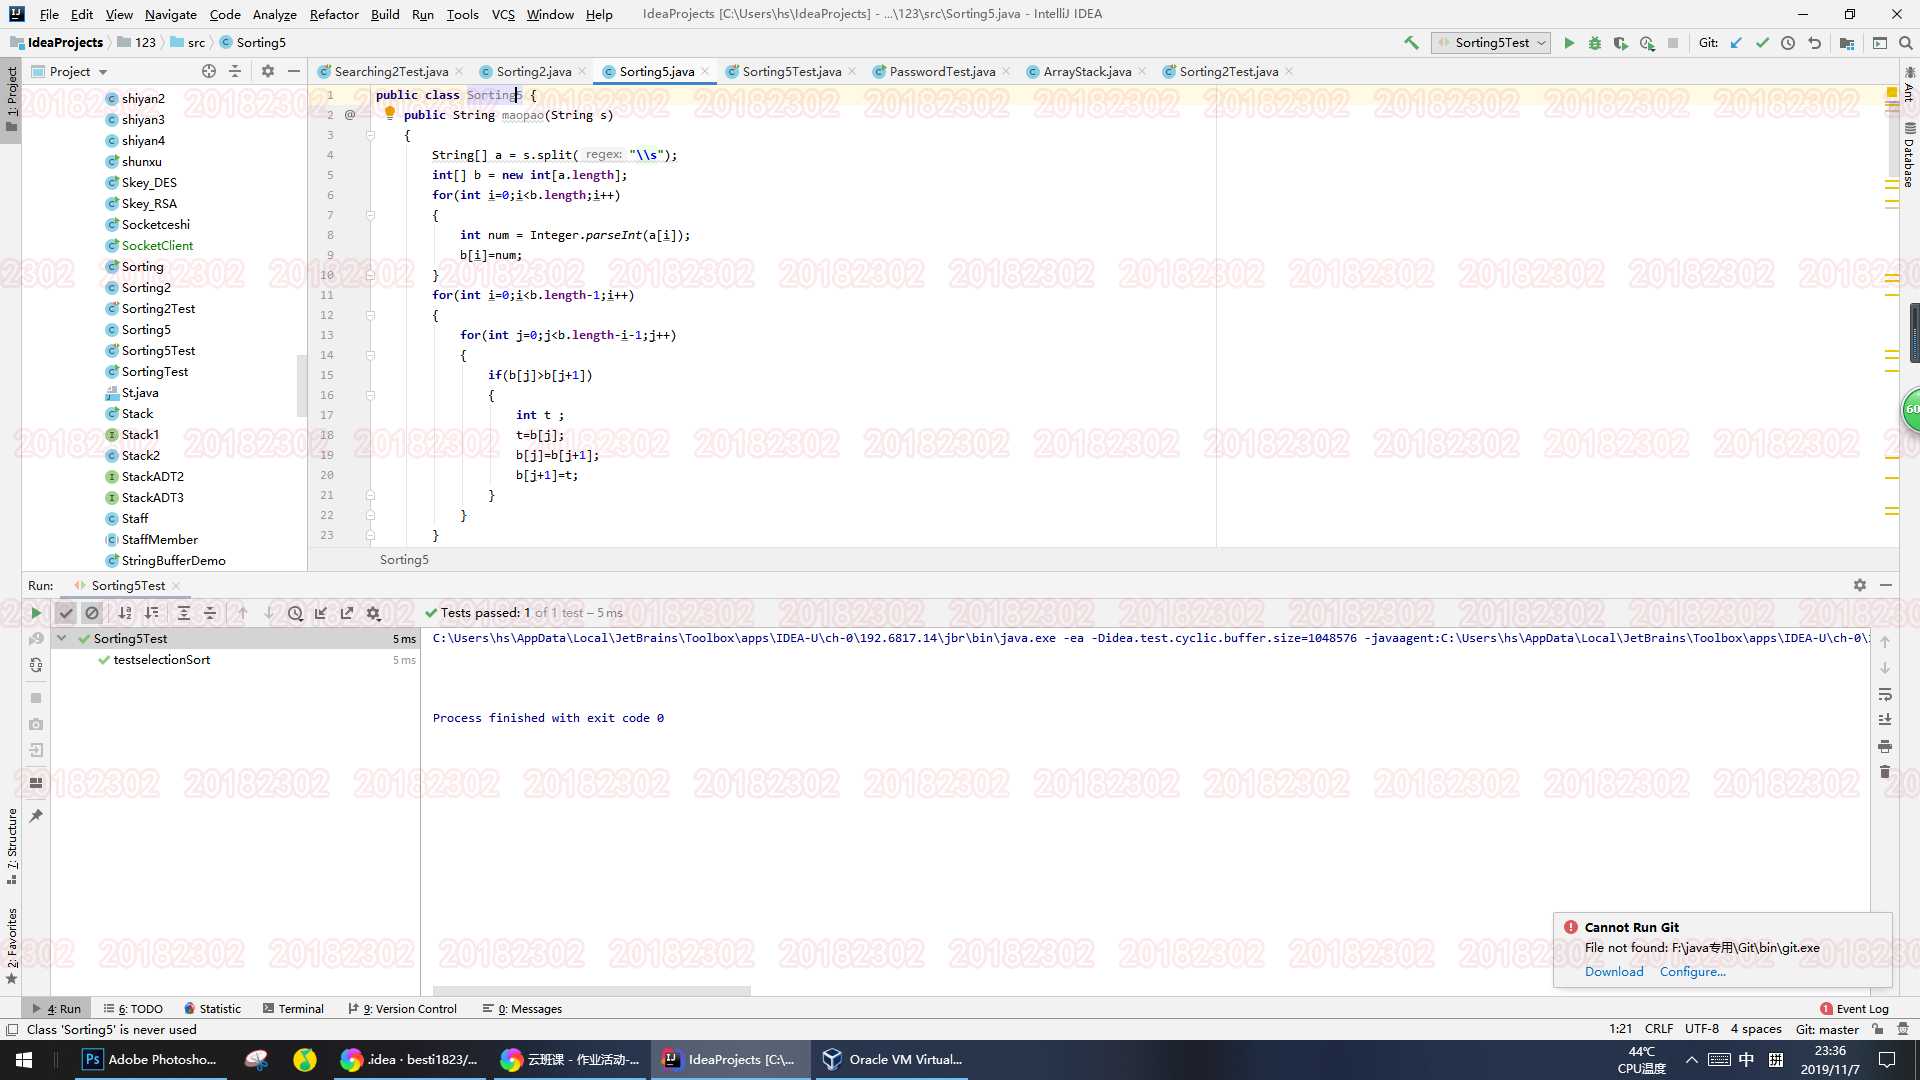Toggle Sort Alphabetically in test results
This screenshot has height=1080, width=1920.
125,613
